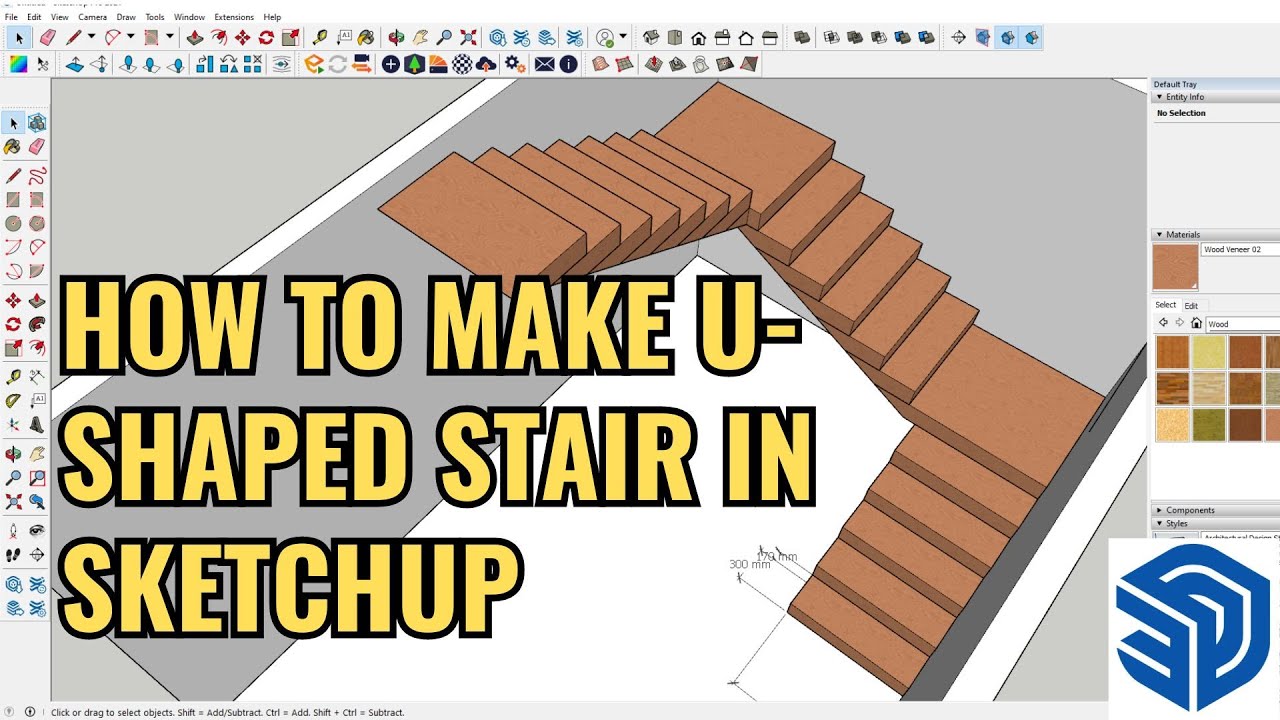This screenshot has height=720, width=1280.
Task: Click the Default Tray title bar
Action: (x=1214, y=84)
